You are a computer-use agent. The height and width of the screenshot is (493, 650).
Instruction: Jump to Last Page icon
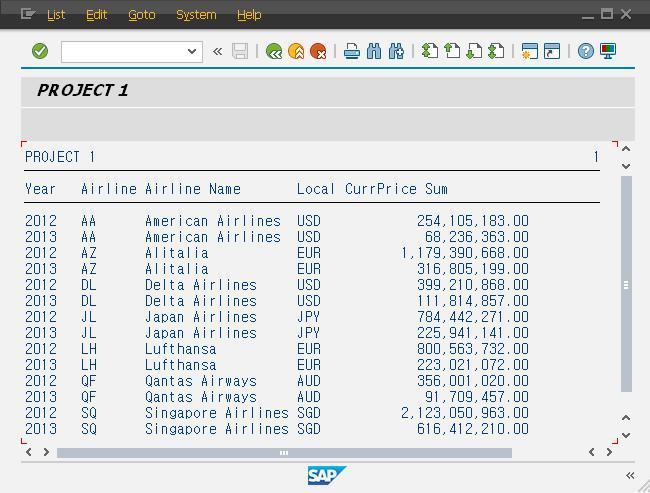(496, 51)
